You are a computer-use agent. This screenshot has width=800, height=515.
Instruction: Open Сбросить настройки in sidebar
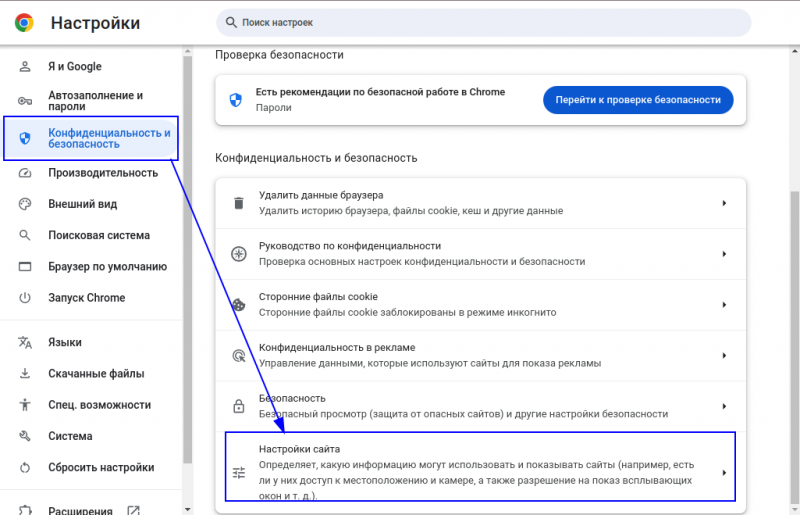[101, 467]
